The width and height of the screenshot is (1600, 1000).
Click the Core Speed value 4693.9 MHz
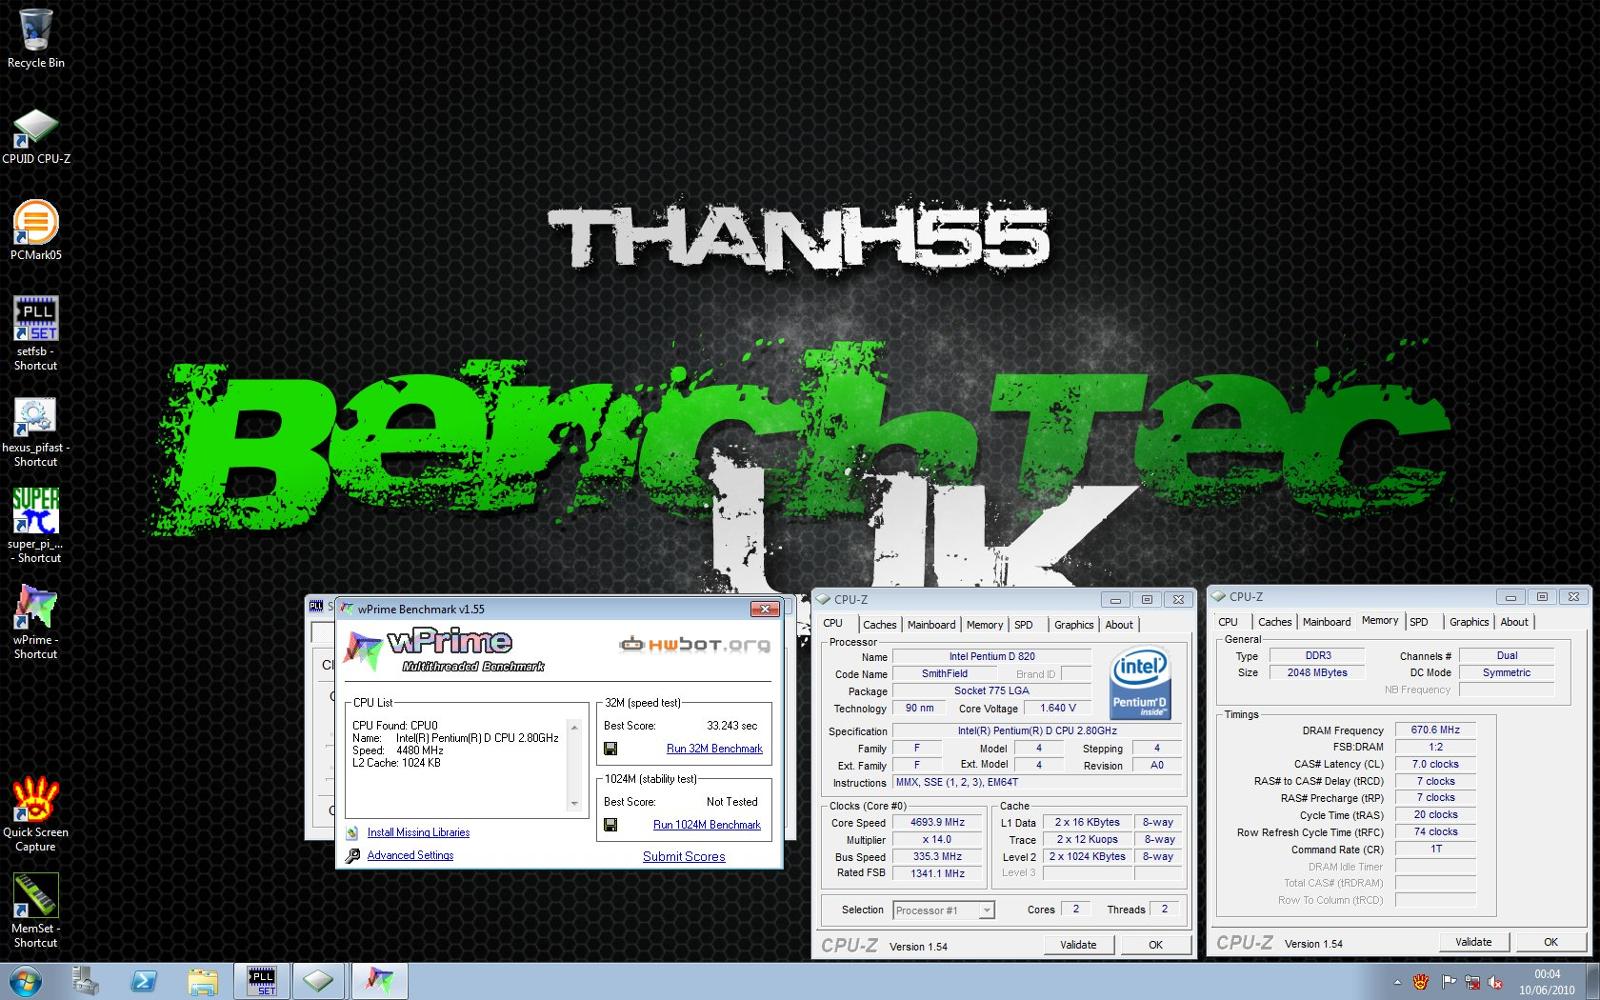pos(937,823)
